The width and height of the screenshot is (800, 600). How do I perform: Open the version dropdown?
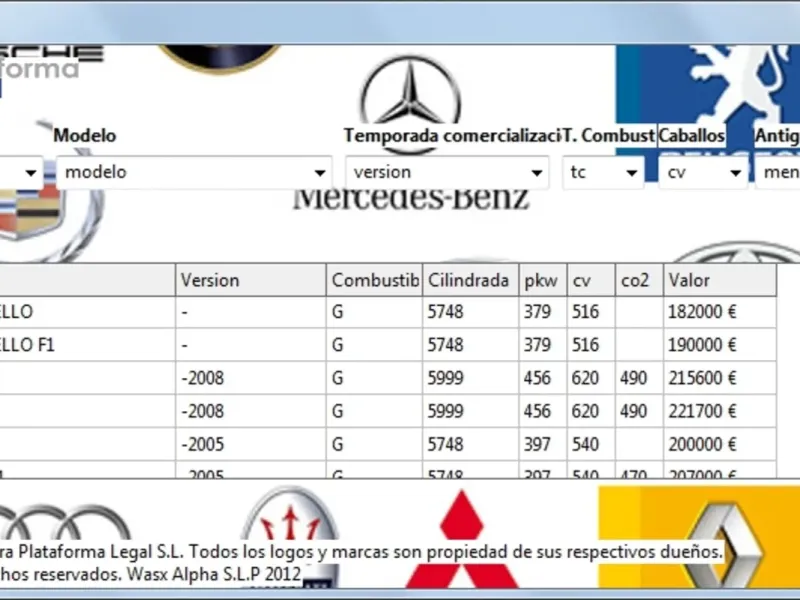click(x=447, y=172)
